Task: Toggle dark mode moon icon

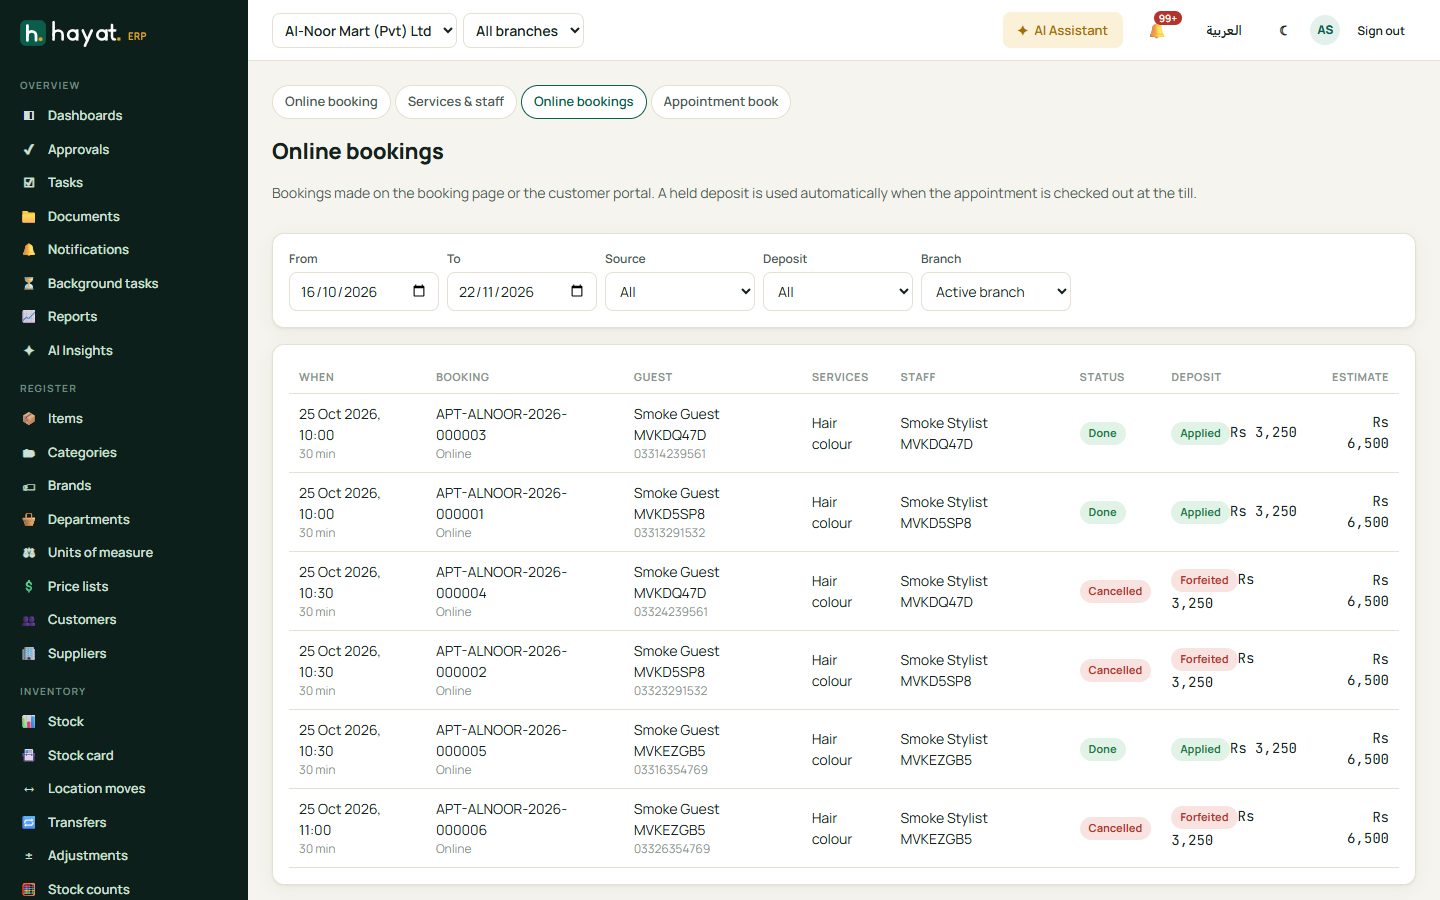Action: [x=1284, y=31]
